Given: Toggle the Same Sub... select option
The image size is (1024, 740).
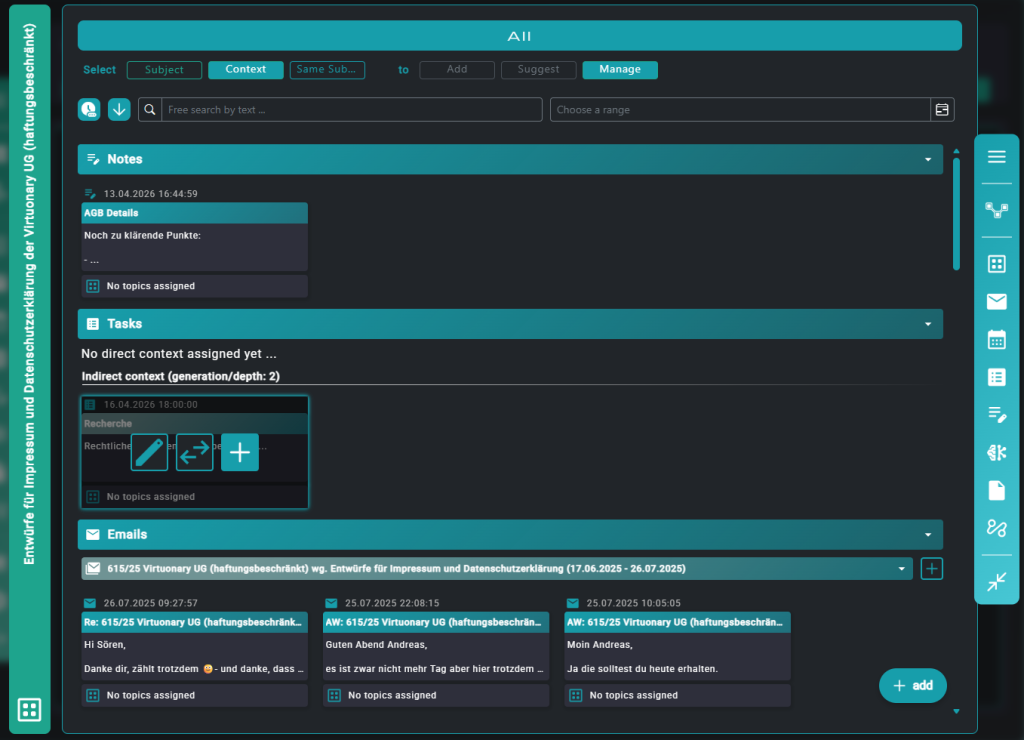Looking at the screenshot, I should pos(327,70).
